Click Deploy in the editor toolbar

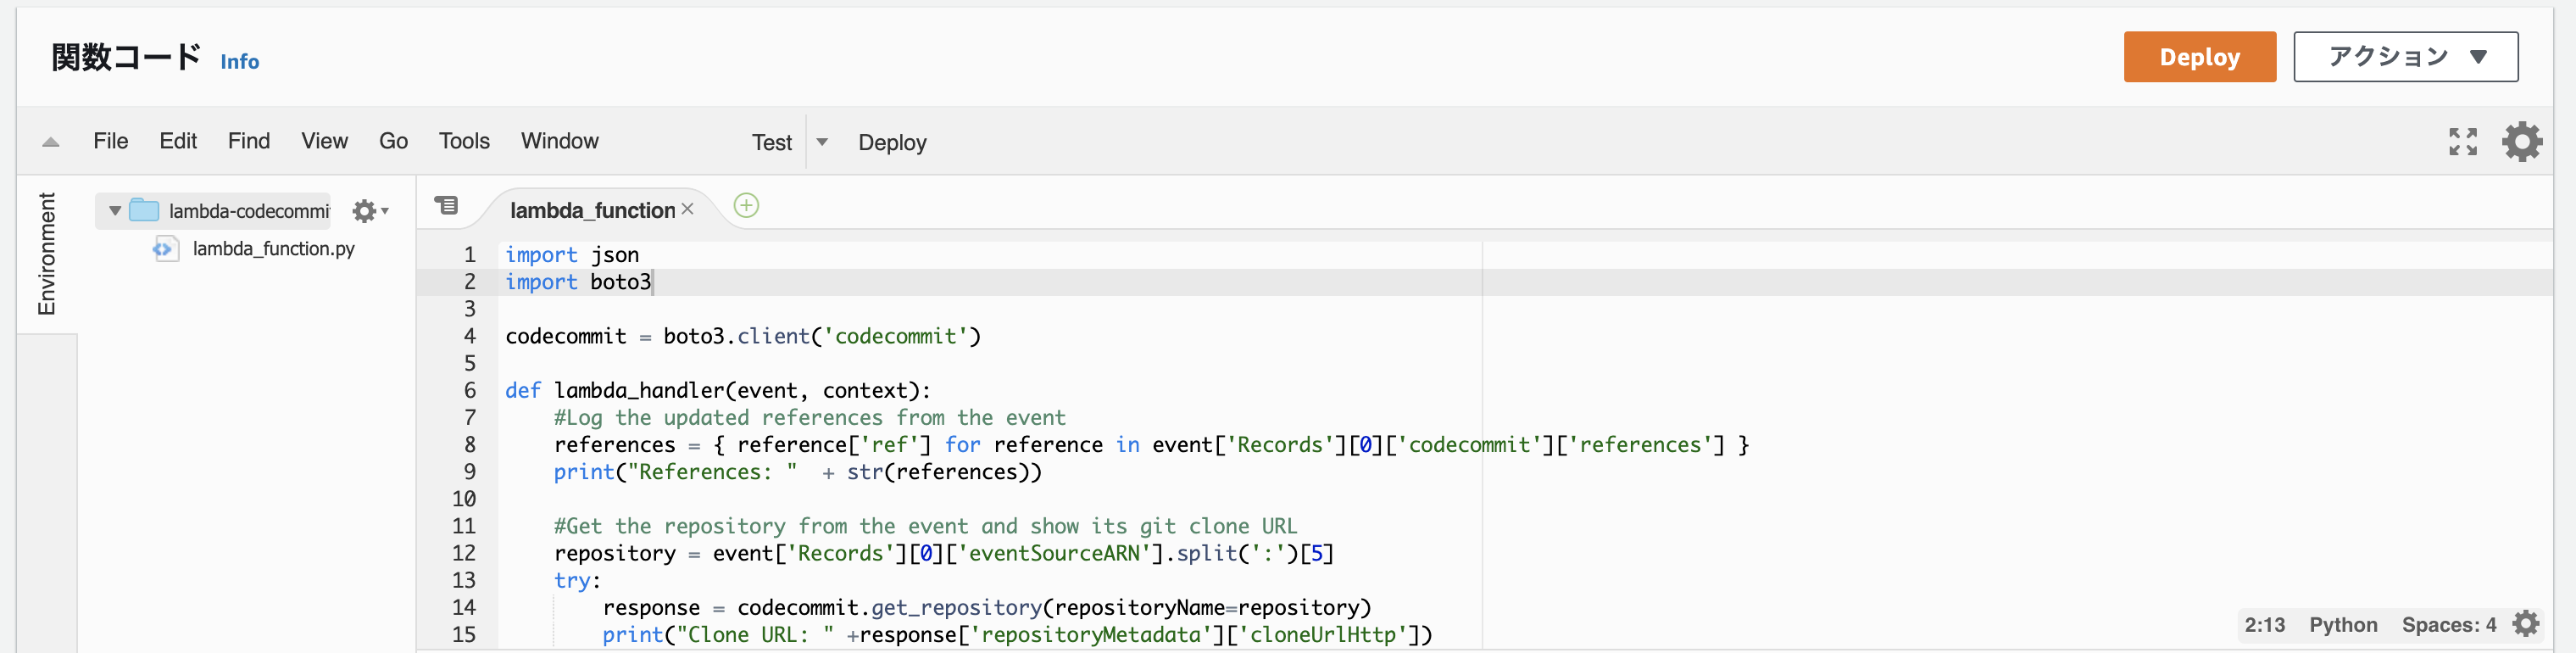892,142
